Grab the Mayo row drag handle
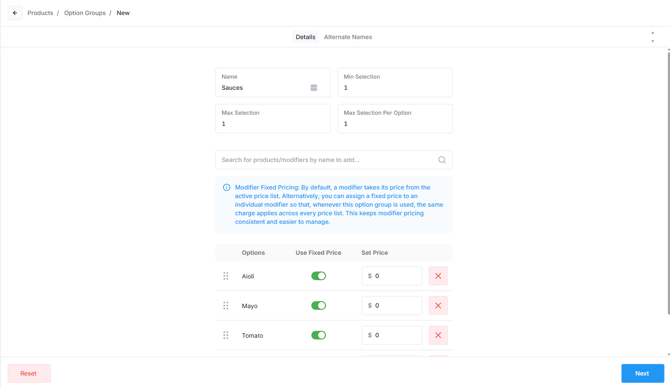Image resolution: width=670 pixels, height=388 pixels. point(226,306)
